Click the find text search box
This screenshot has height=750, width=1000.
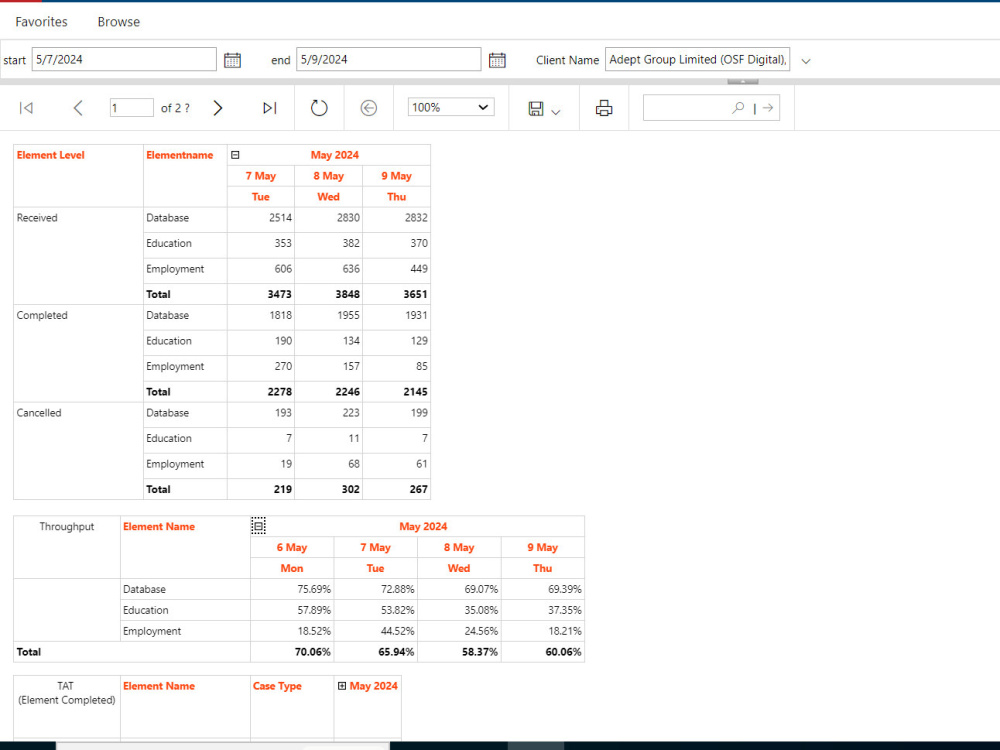[x=711, y=108]
